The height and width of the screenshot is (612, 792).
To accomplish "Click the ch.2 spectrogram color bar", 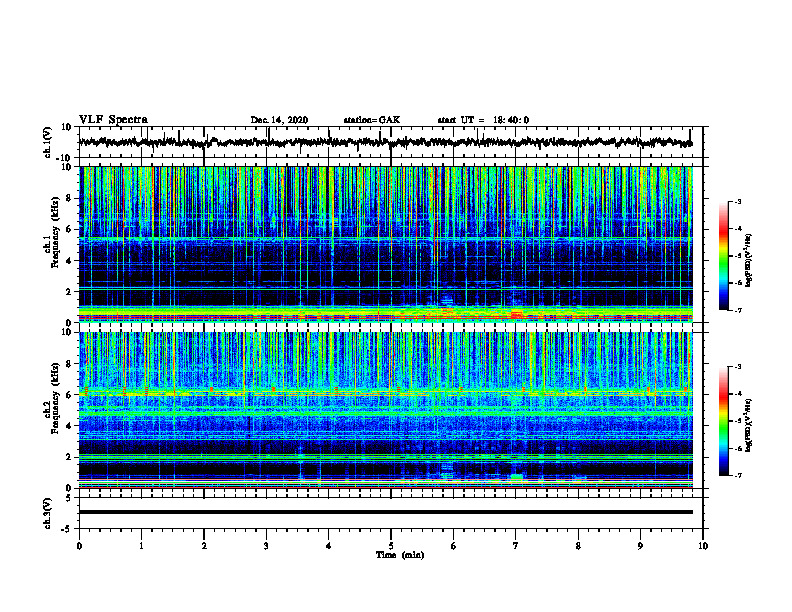I will (x=724, y=421).
